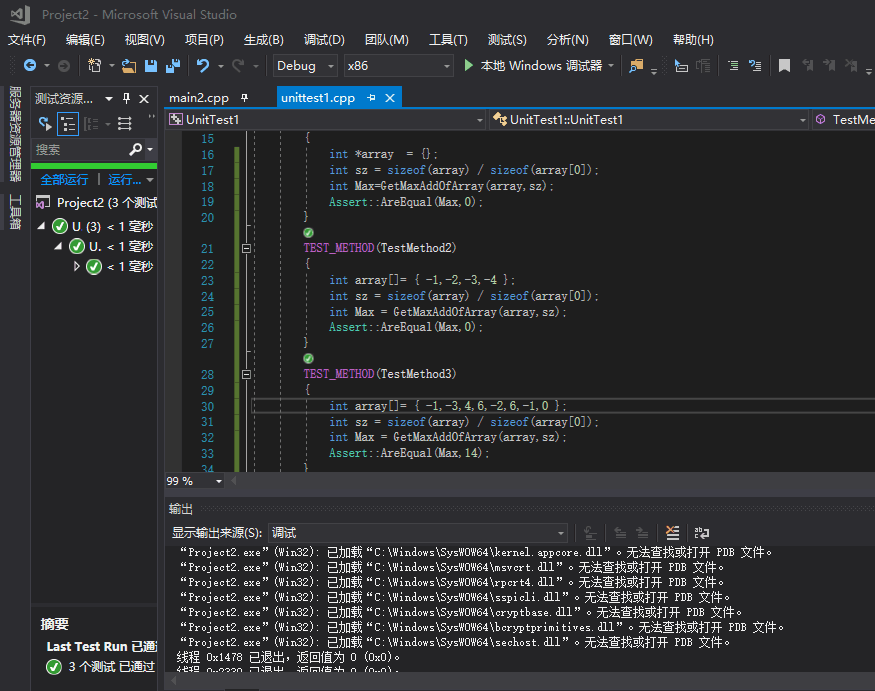Click the save all files icon
875x691 pixels.
click(173, 66)
